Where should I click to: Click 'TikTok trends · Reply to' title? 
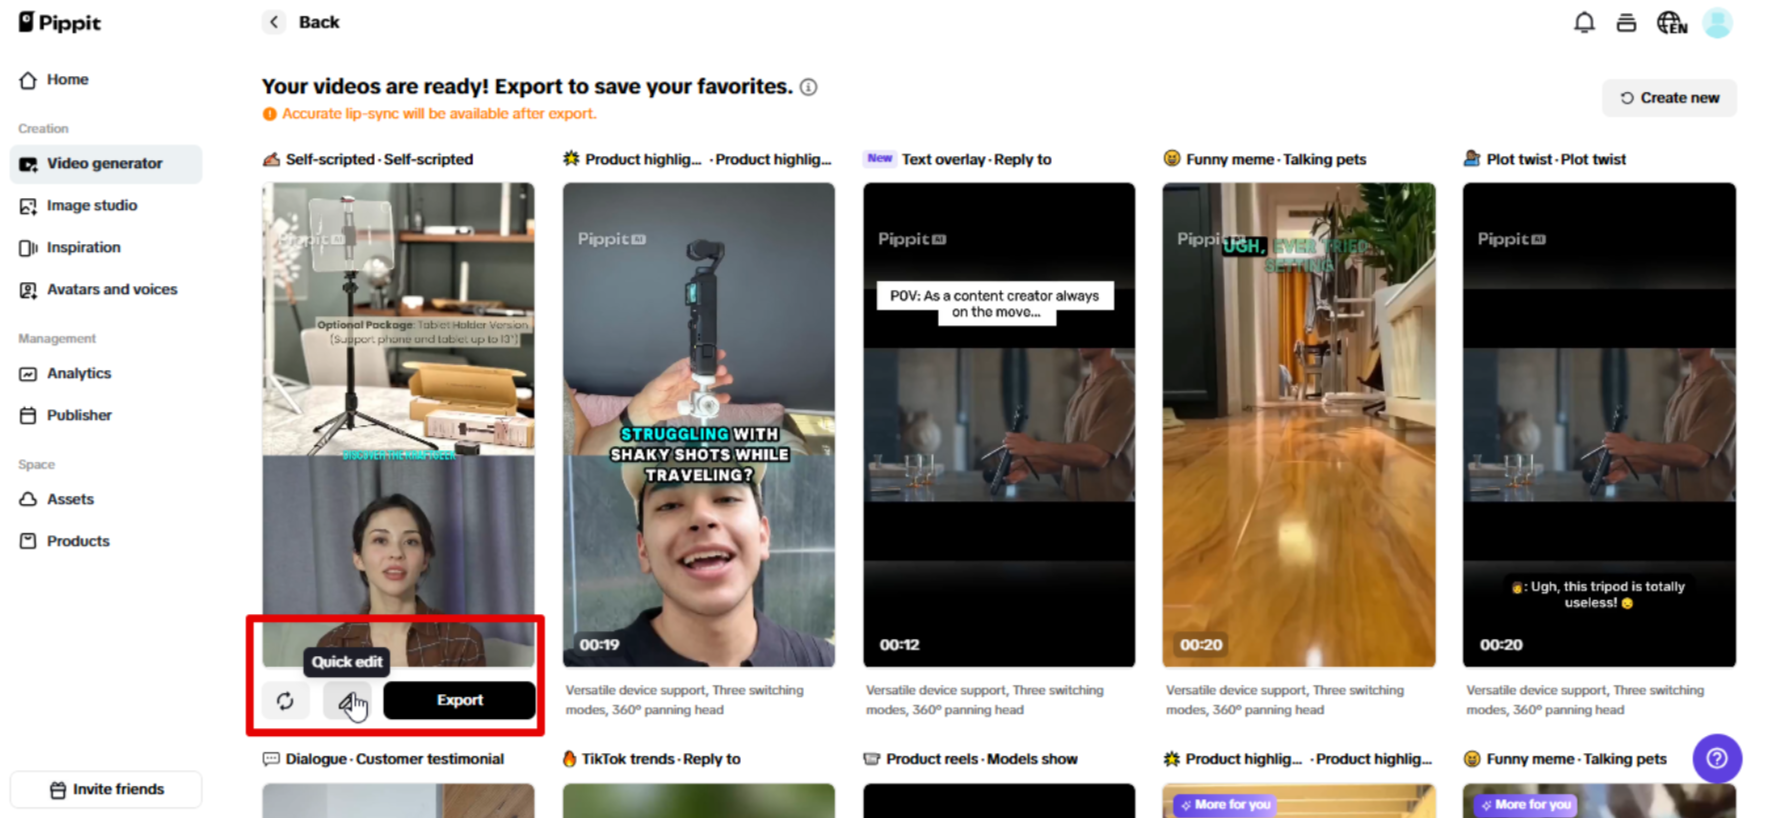[x=661, y=760]
